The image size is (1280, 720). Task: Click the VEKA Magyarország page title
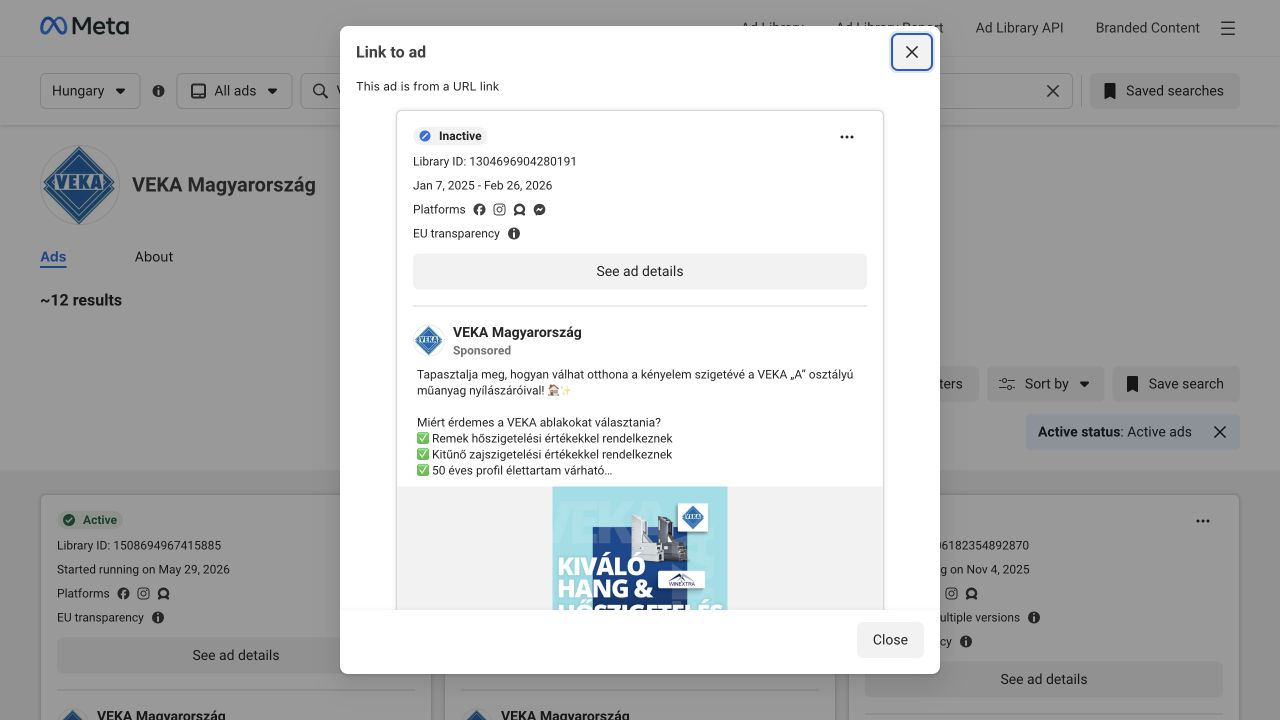(x=224, y=185)
